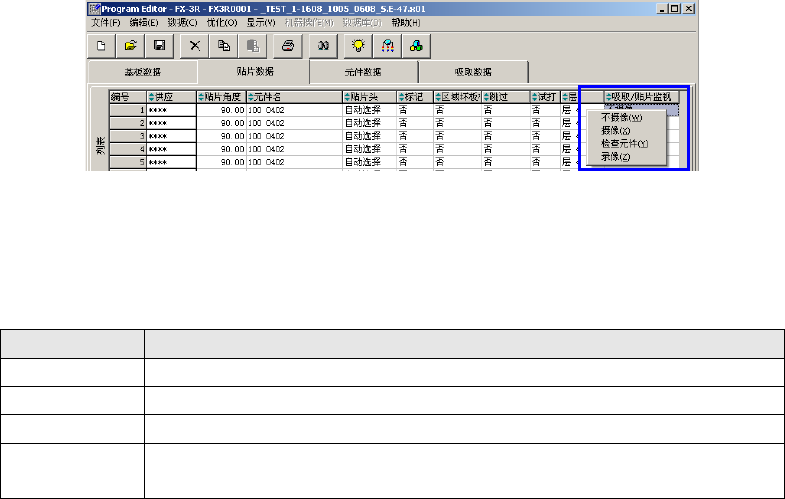Image resolution: width=785 pixels, height=499 pixels.
Task: Sort by the 贴片角度 column header
Action: (x=222, y=97)
